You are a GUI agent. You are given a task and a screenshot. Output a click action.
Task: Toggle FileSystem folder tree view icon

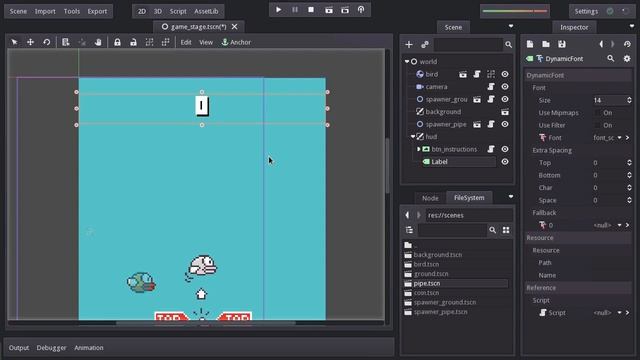pos(409,230)
